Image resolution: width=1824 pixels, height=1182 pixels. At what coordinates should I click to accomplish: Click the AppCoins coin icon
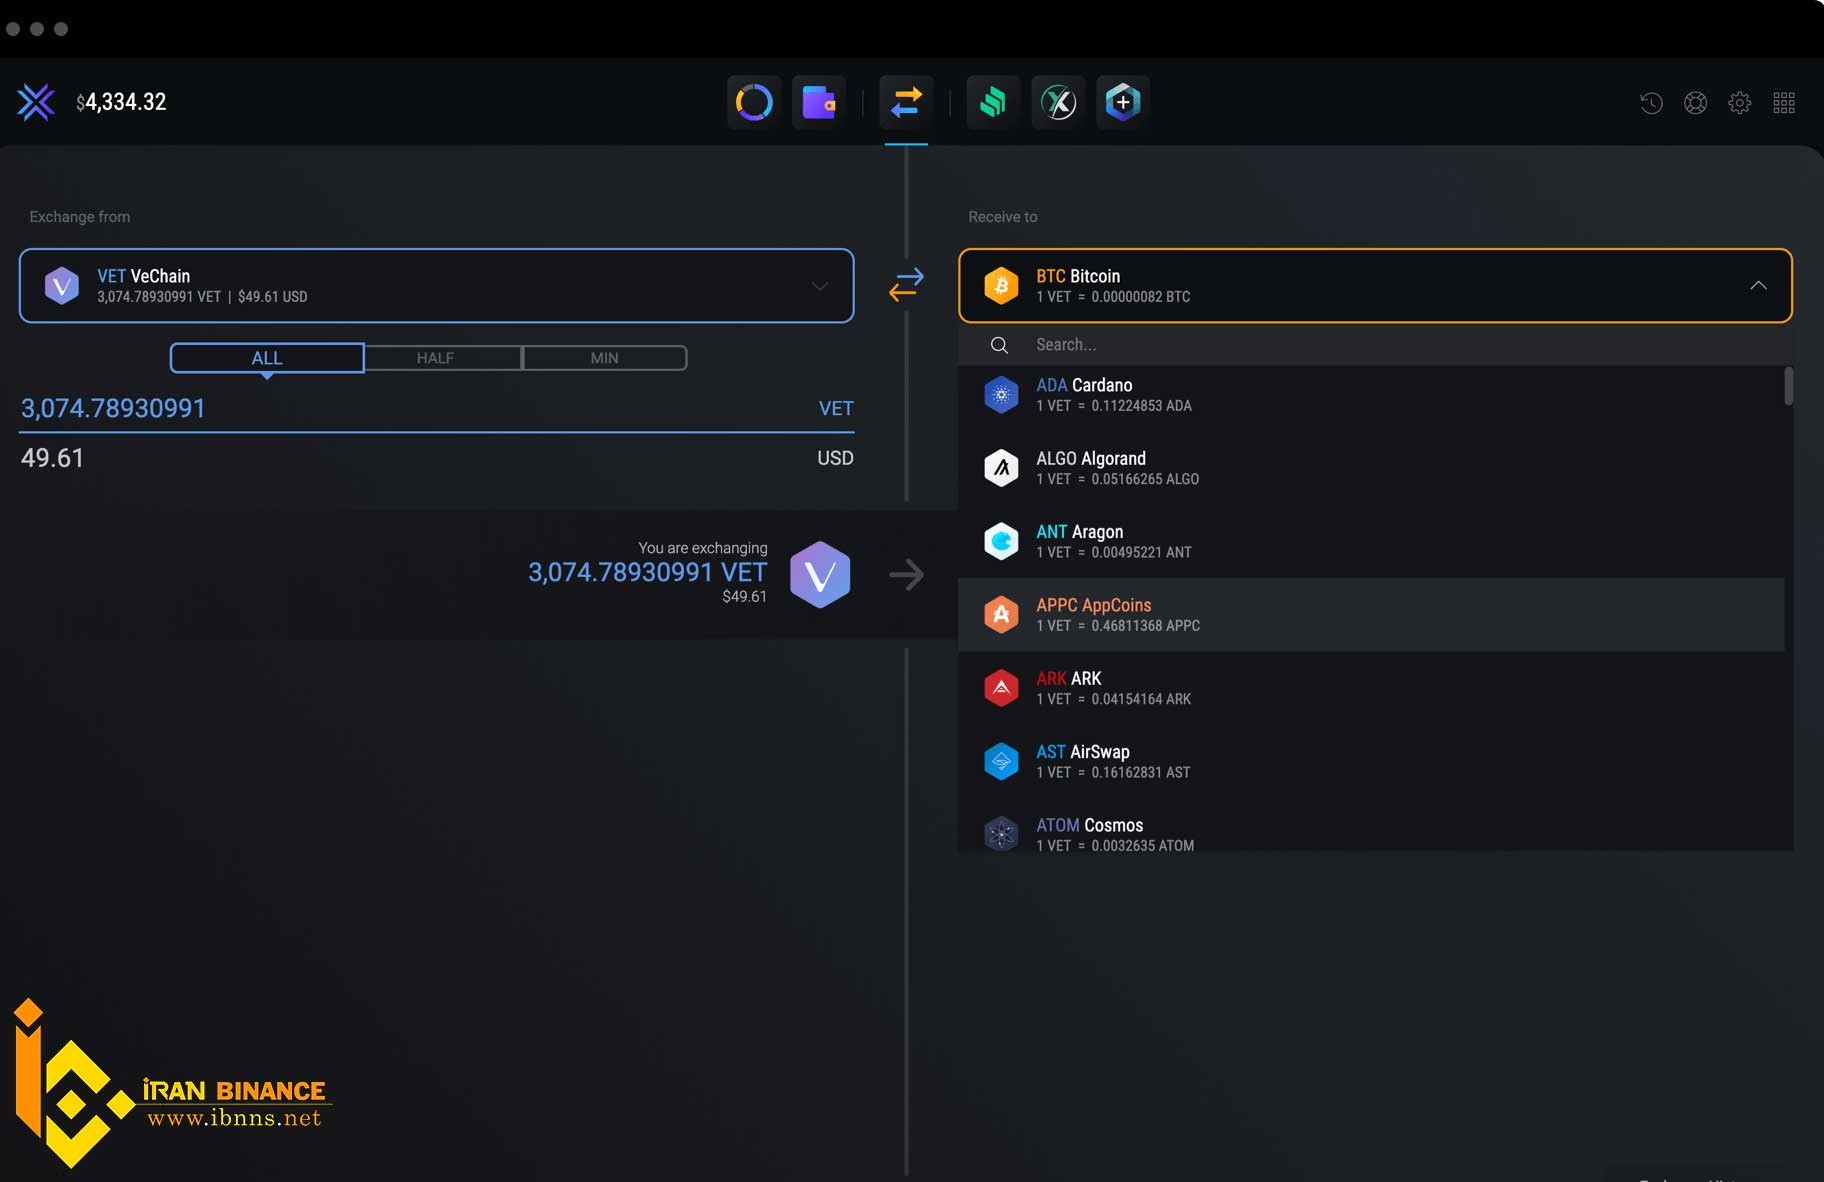[x=1001, y=615]
